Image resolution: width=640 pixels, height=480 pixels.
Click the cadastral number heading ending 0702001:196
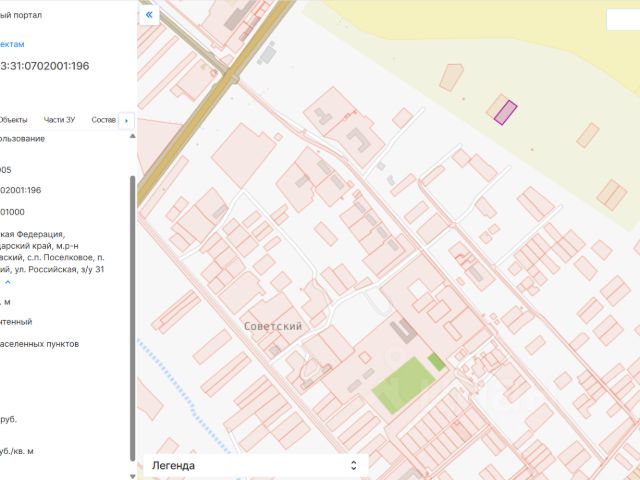44,66
